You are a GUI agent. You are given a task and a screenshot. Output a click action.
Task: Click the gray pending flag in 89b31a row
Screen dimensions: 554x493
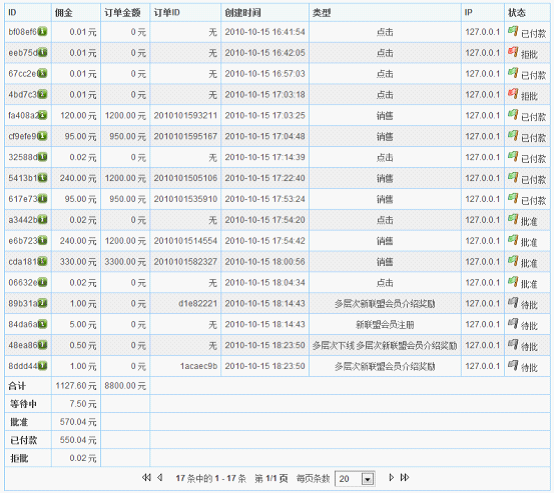[x=513, y=302]
